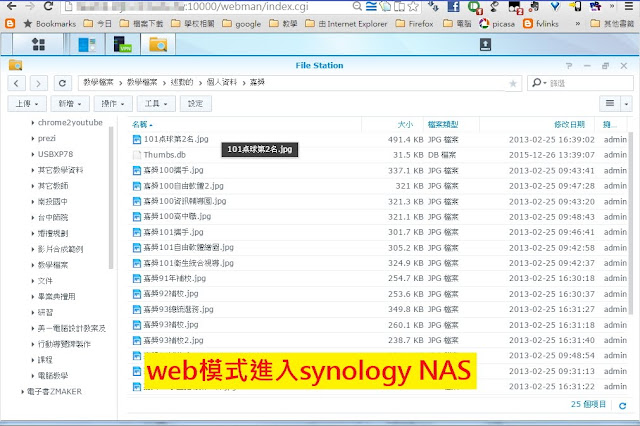Open the Chrome hamburger menu
This screenshot has height=426, width=640.
[629, 6]
